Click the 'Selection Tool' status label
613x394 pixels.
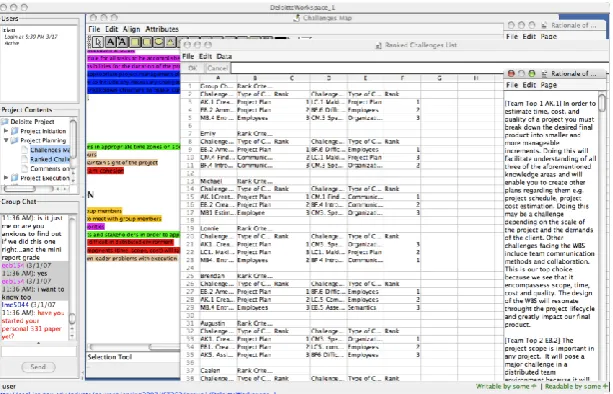tap(110, 357)
